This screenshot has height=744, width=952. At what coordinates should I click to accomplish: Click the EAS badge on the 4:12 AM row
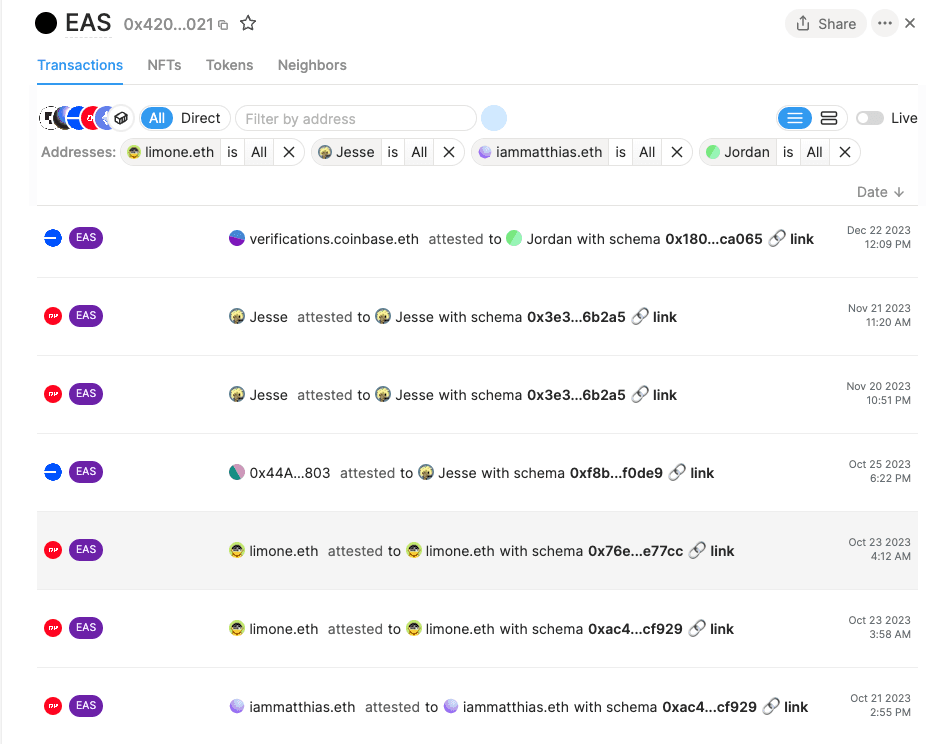point(86,550)
